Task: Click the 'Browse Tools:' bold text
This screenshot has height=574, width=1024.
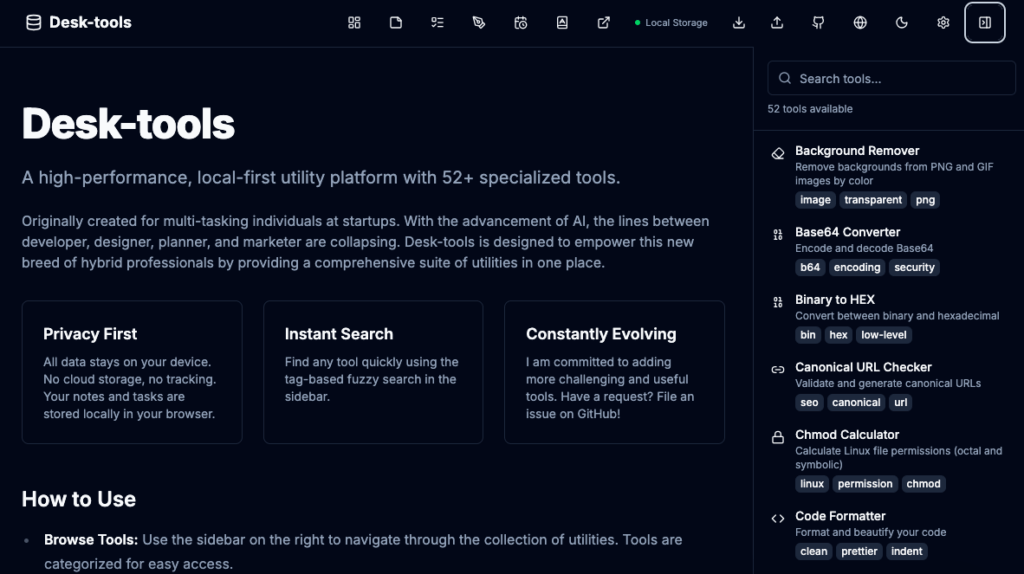Action: point(91,540)
